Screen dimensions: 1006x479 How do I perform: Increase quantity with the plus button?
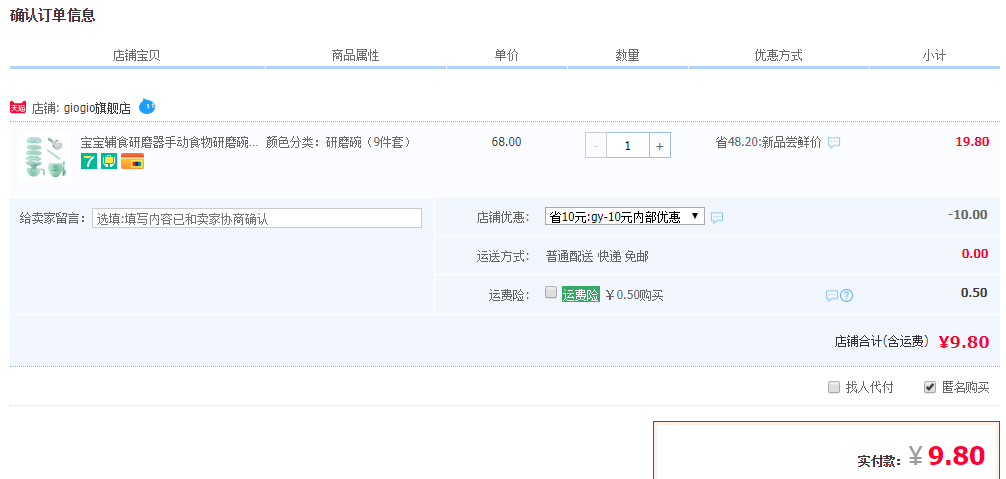click(659, 146)
